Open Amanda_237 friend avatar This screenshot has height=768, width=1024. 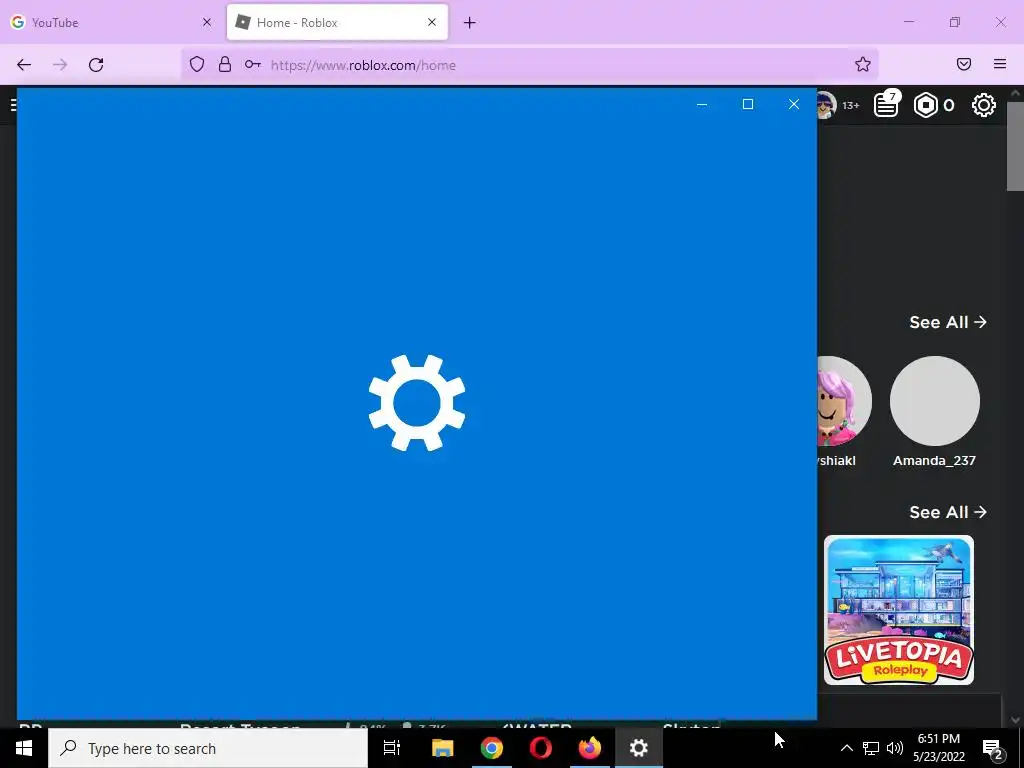(x=935, y=401)
